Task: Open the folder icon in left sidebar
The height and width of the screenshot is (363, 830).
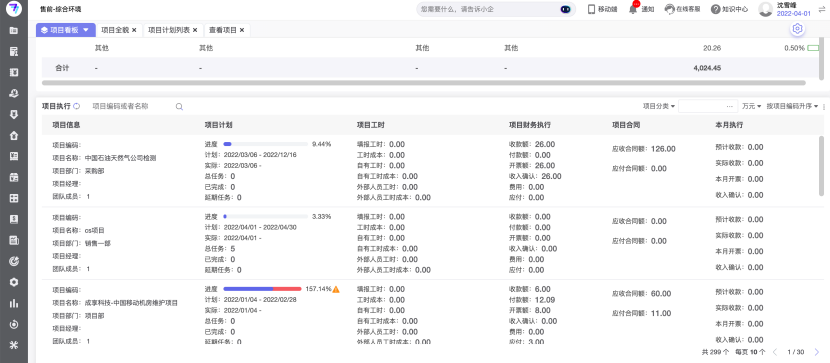Action: (x=14, y=30)
